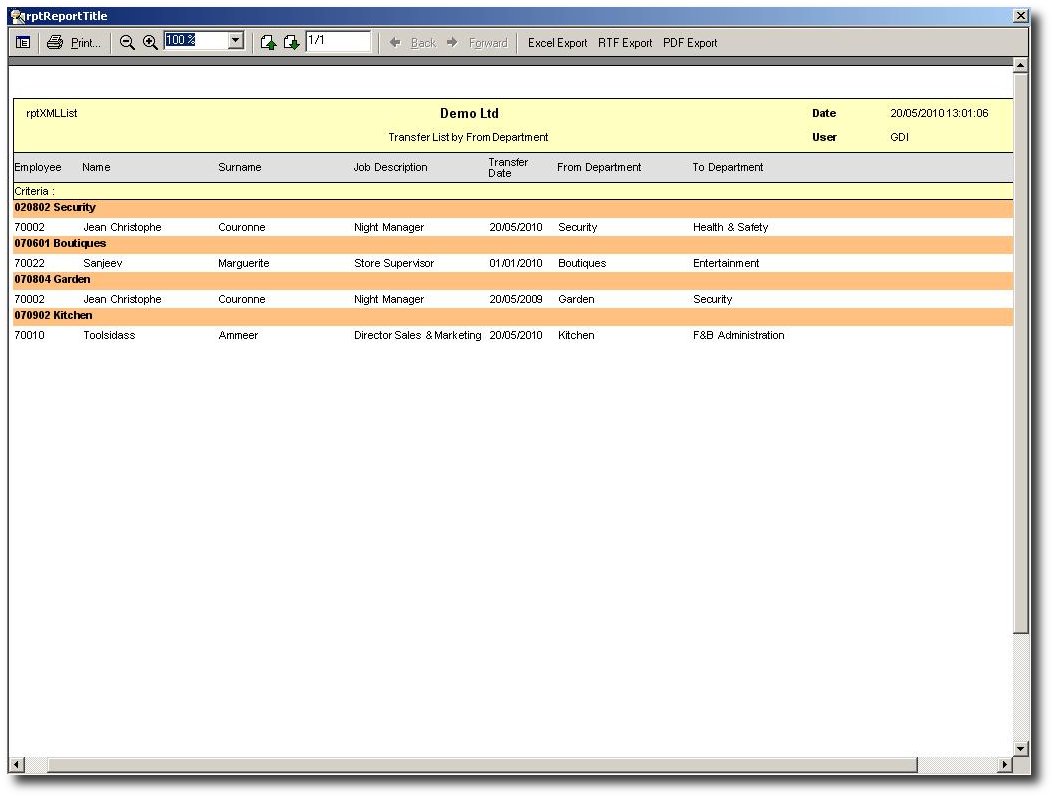Export the report as RTF
The image size is (1054, 798).
[x=625, y=43]
